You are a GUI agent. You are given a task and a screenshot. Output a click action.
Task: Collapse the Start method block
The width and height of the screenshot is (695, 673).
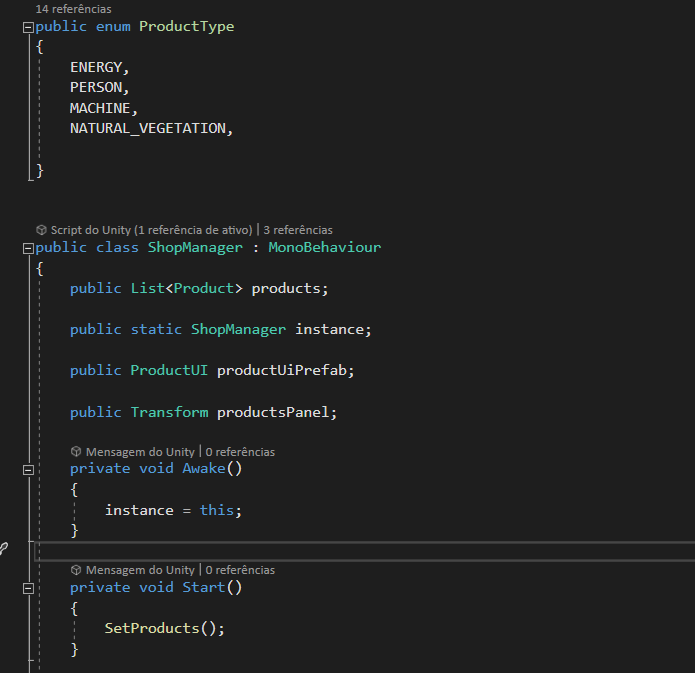point(28,588)
